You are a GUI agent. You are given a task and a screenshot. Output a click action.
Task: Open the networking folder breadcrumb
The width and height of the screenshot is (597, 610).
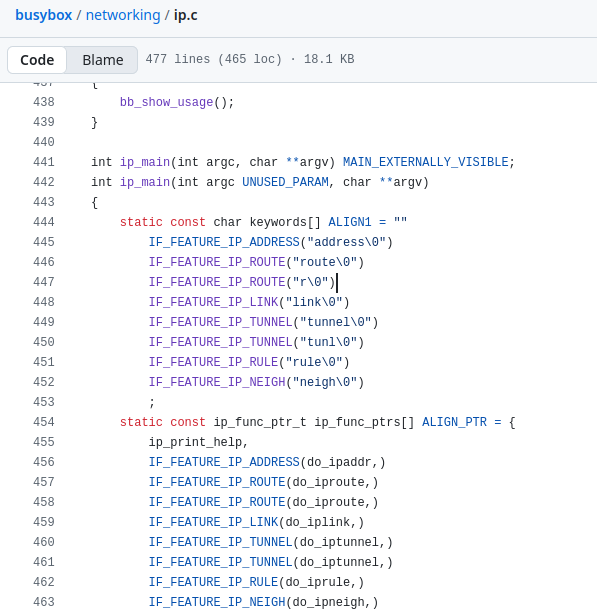point(123,15)
